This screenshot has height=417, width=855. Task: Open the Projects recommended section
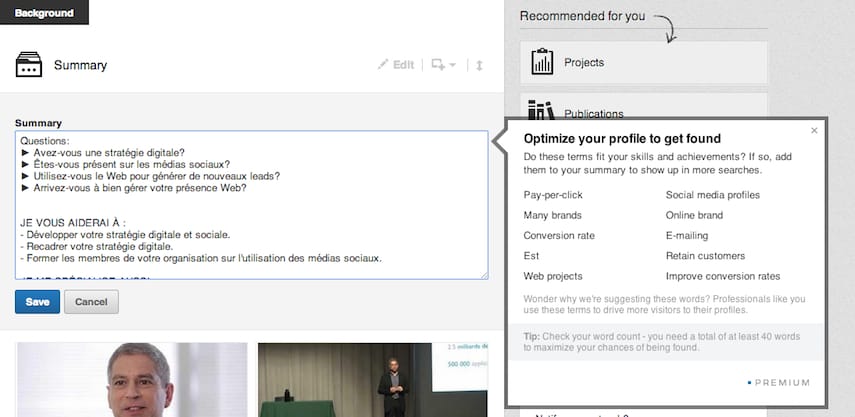(x=643, y=63)
